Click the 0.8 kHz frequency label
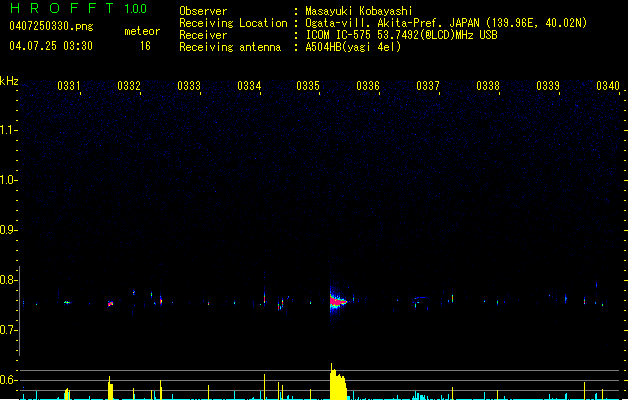 (x=7, y=280)
